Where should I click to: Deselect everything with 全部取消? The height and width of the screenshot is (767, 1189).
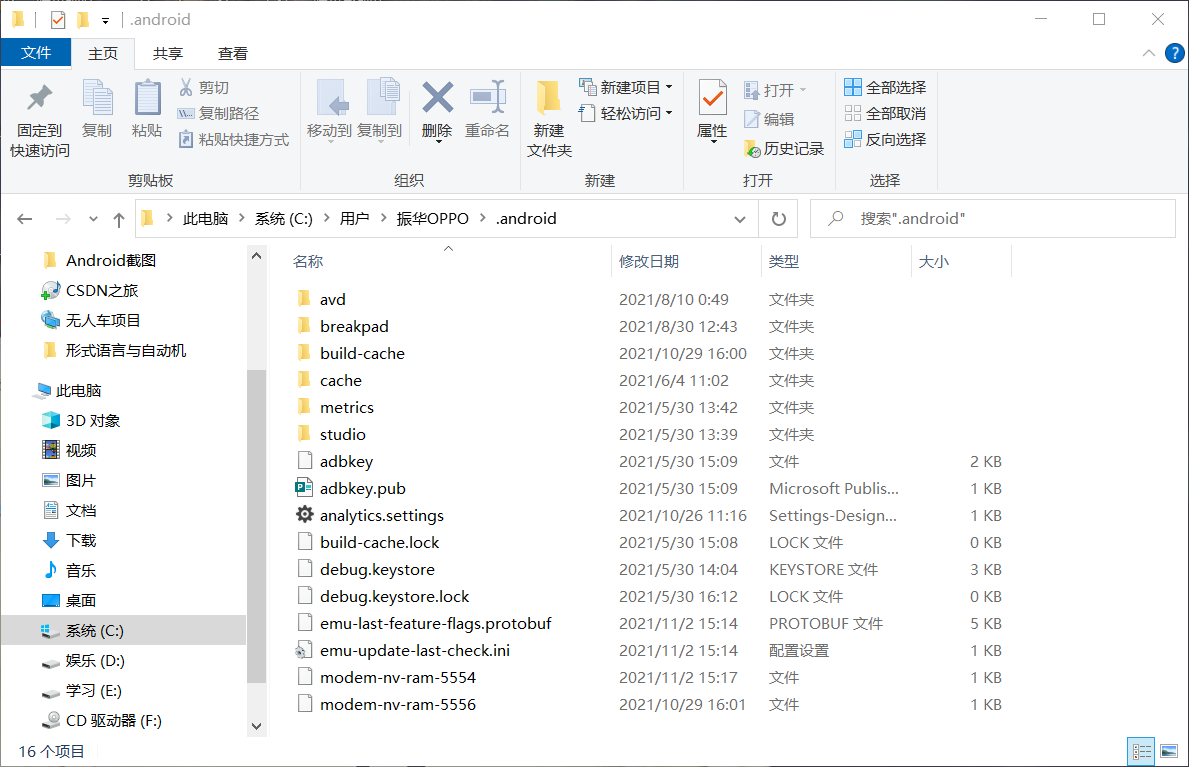pos(885,112)
